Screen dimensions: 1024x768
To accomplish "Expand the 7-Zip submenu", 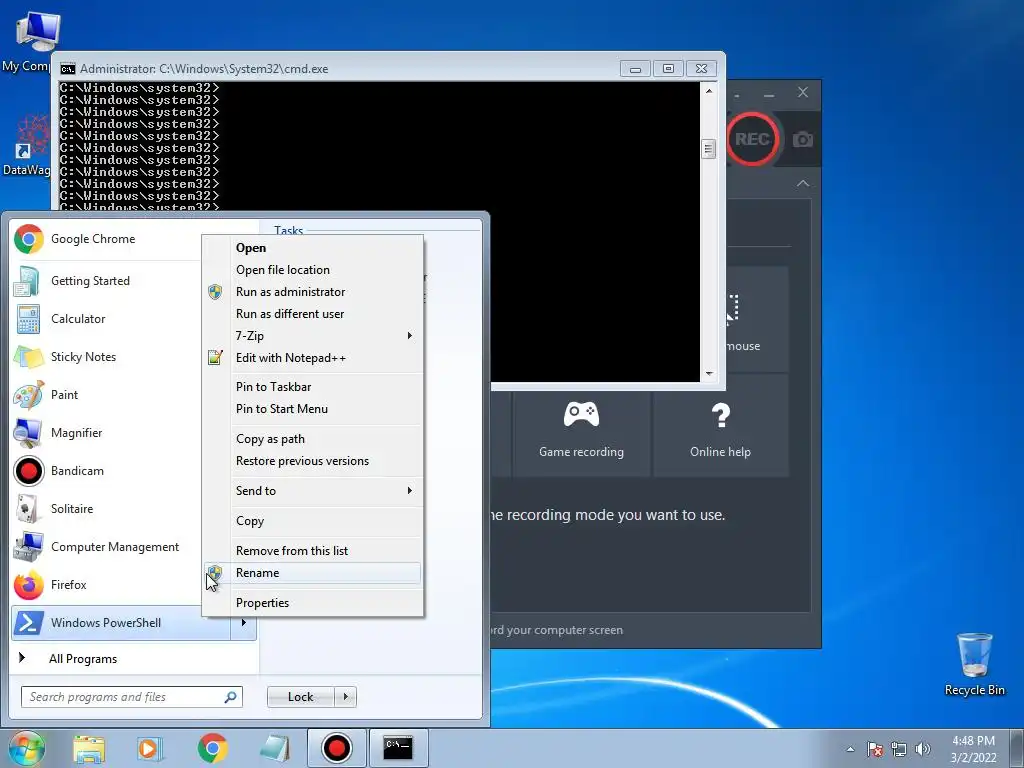I will (312, 336).
